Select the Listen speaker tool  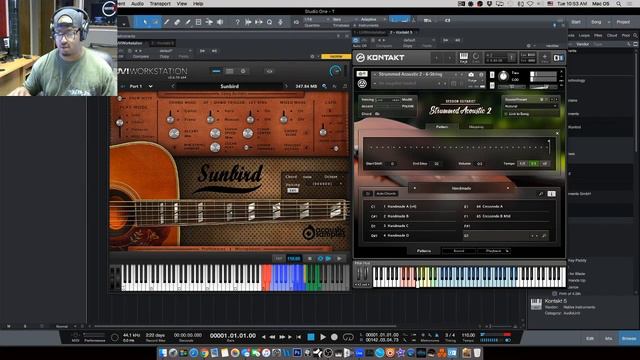click(220, 22)
